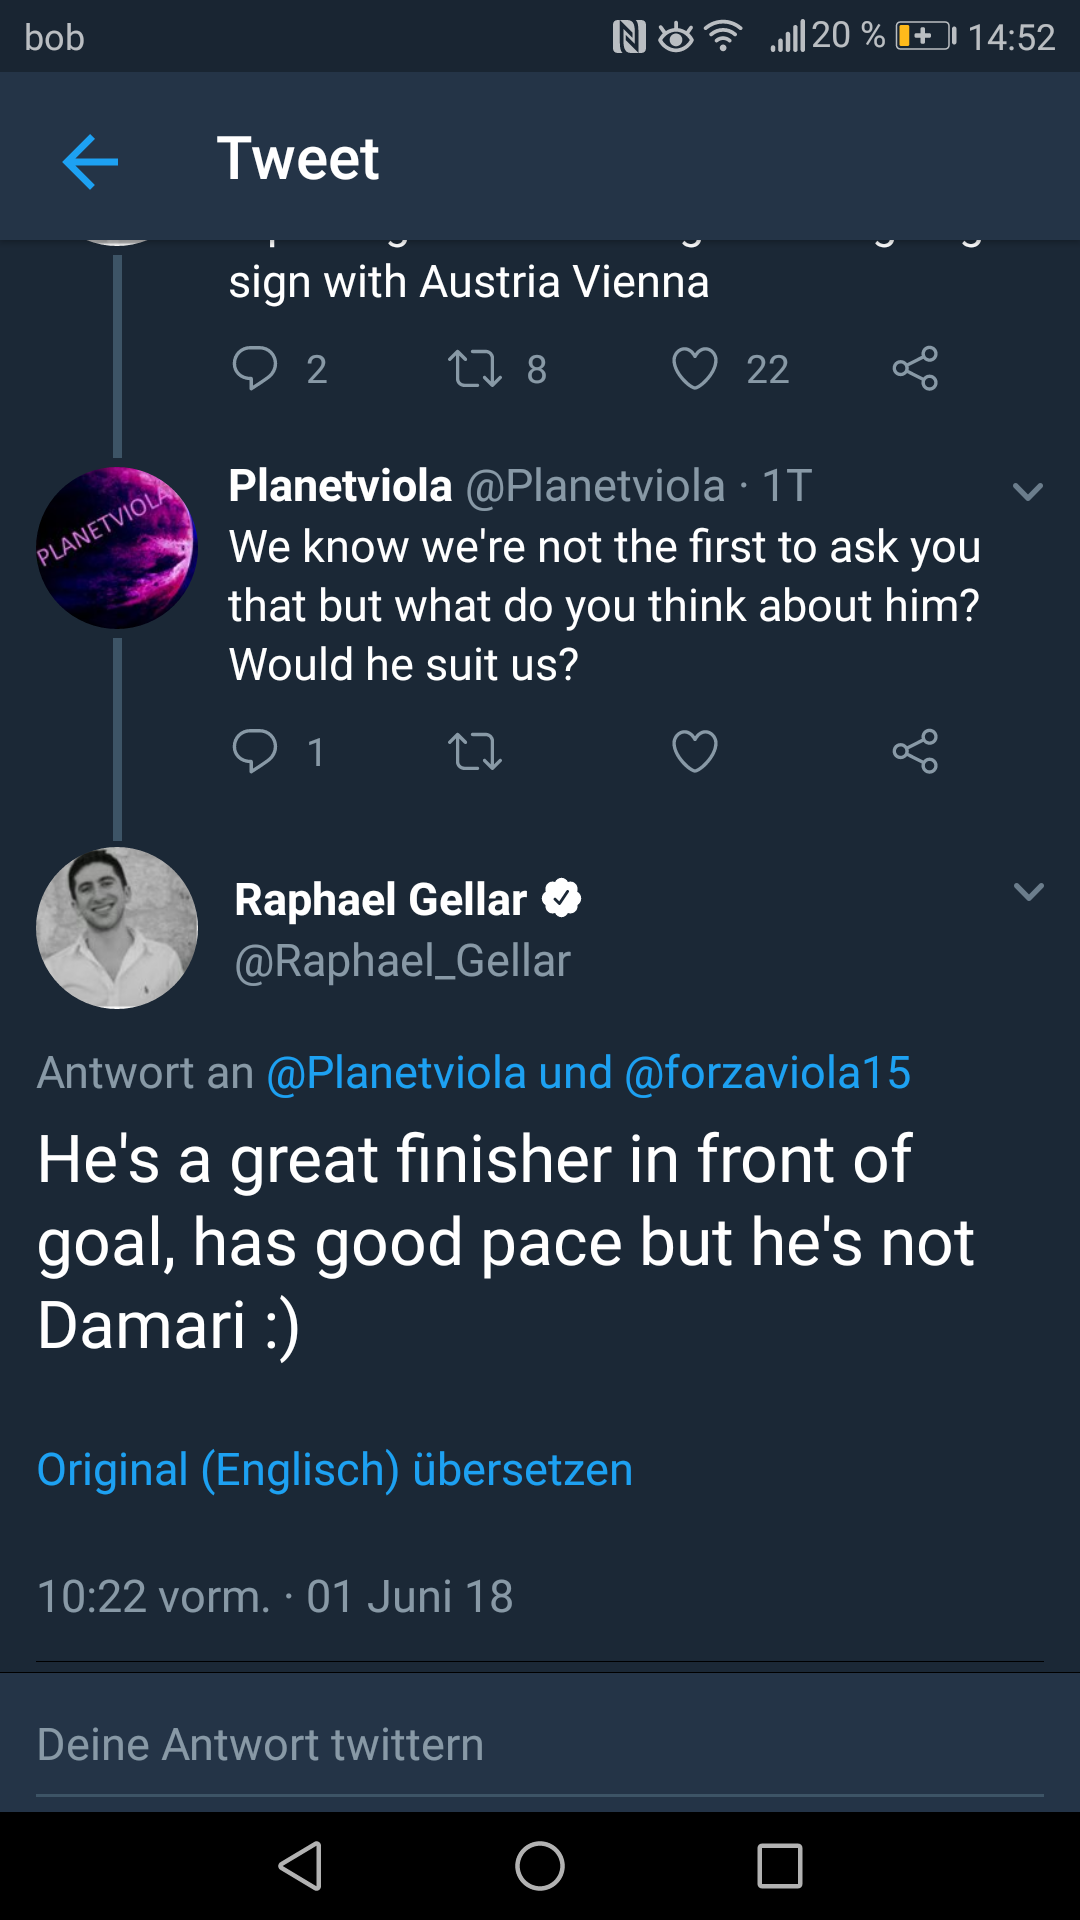Expand options chevron on Raphael Gellar tweet

[1028, 892]
